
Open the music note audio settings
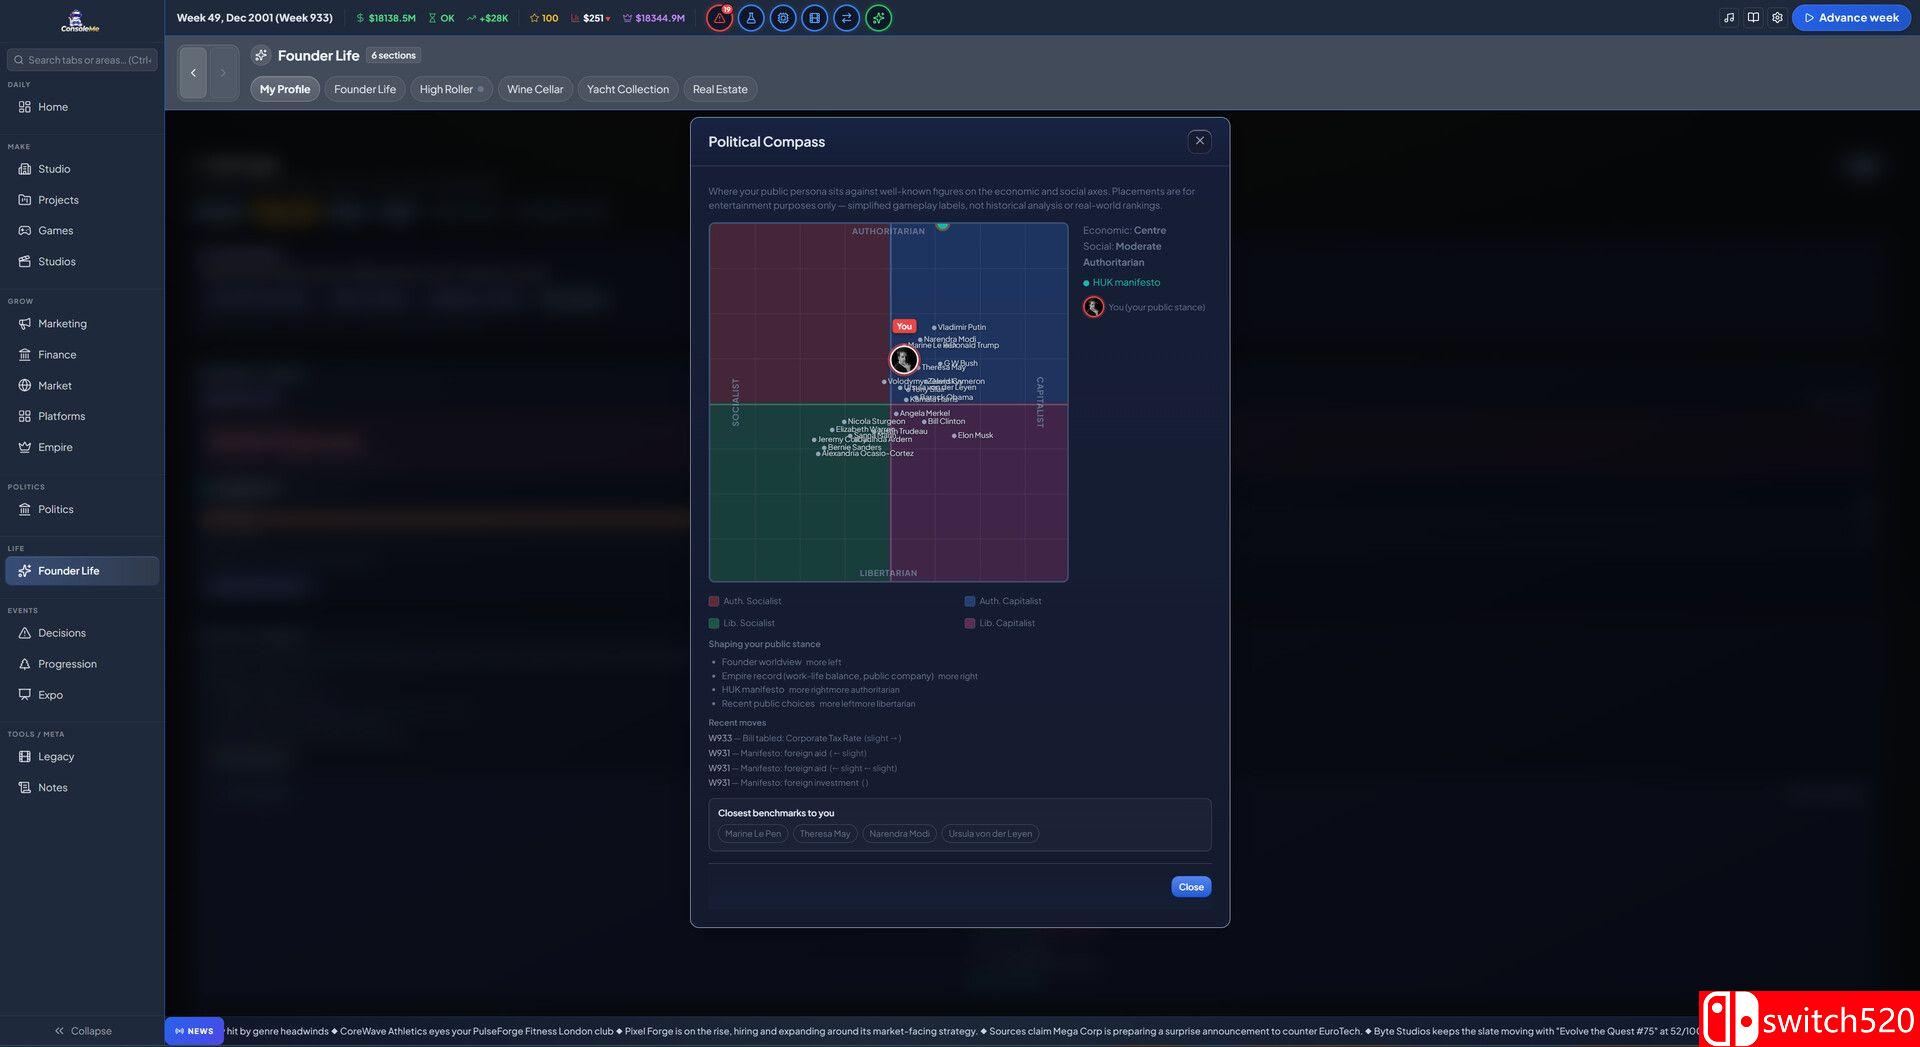(x=1729, y=18)
